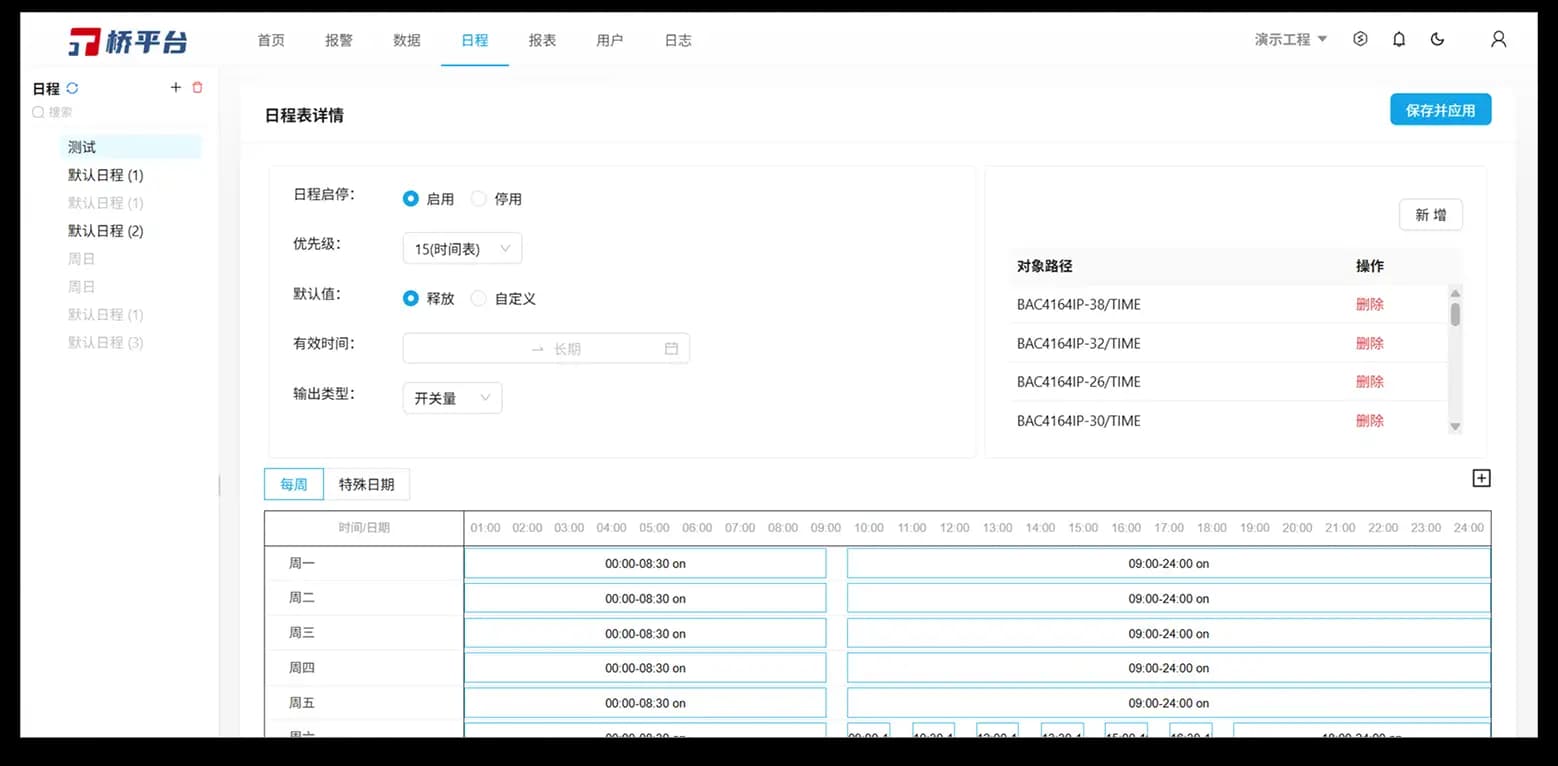Select 周五 00:00-08:30 on block
Image resolution: width=1558 pixels, height=766 pixels.
(x=645, y=703)
